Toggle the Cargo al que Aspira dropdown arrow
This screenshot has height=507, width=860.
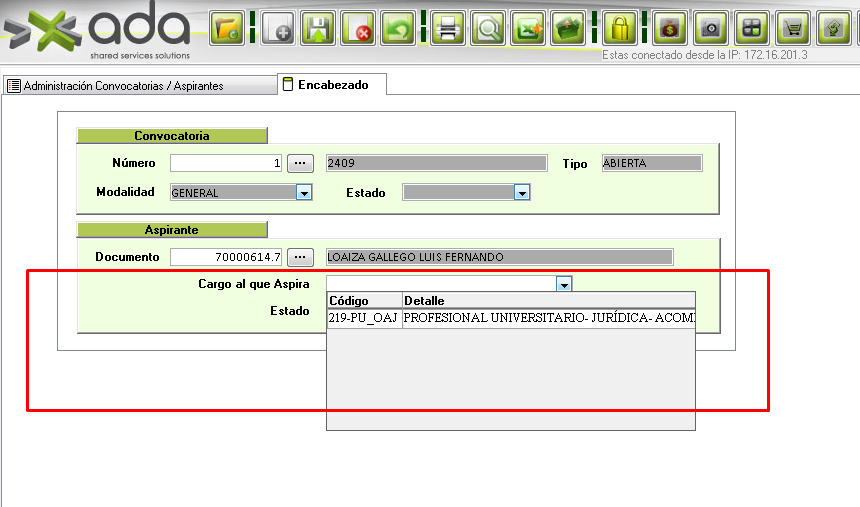564,285
